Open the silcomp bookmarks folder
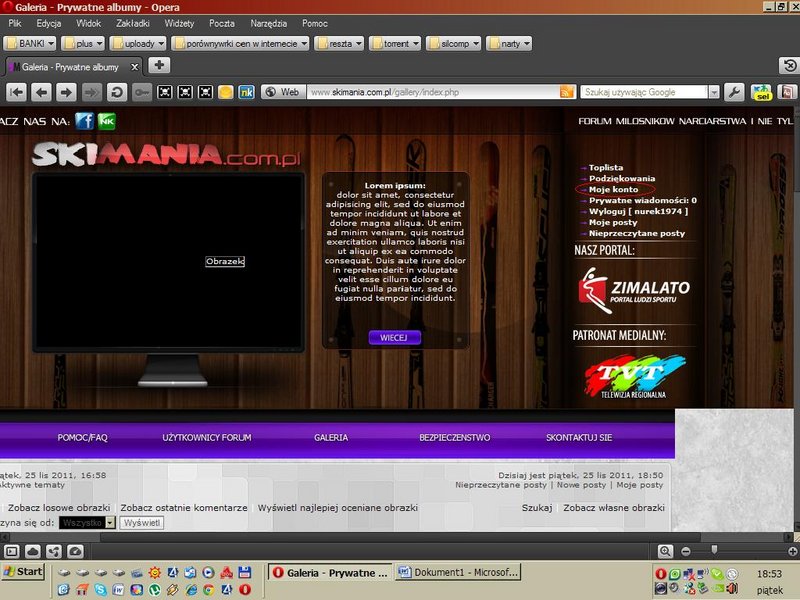 (454, 44)
